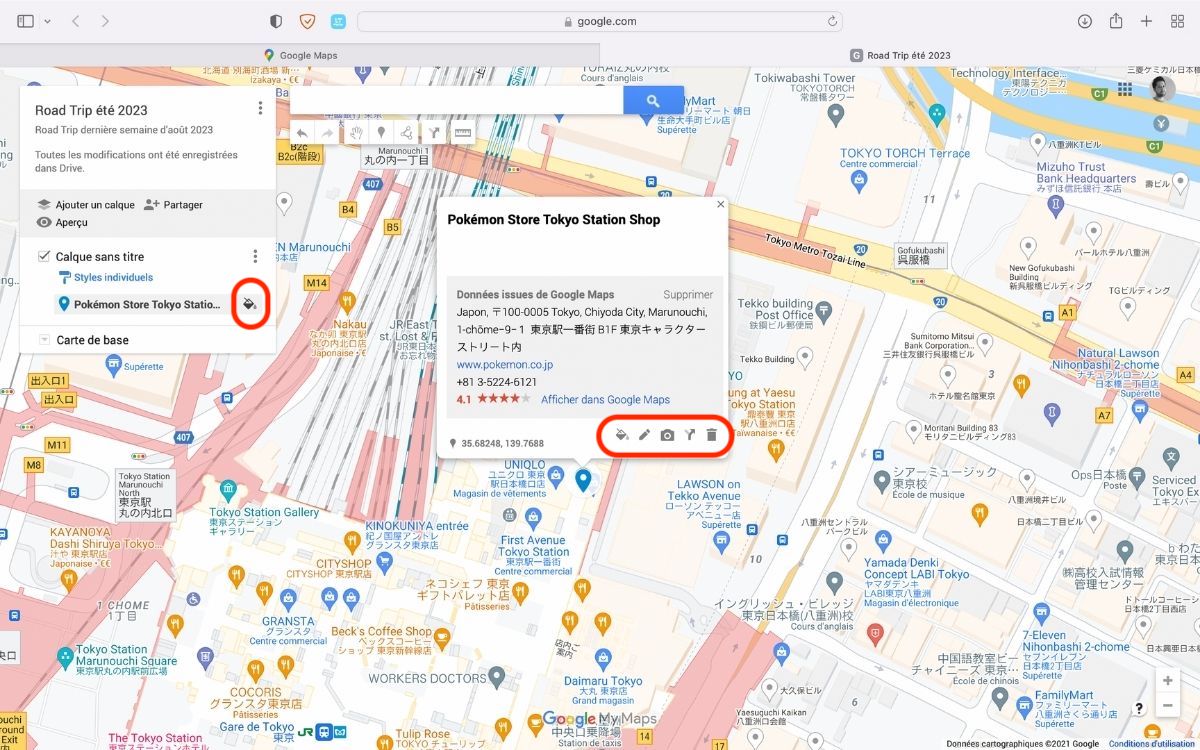Image resolution: width=1200 pixels, height=750 pixels.
Task: Uncheck the Calque sans titre layer checkbox
Action: [44, 257]
